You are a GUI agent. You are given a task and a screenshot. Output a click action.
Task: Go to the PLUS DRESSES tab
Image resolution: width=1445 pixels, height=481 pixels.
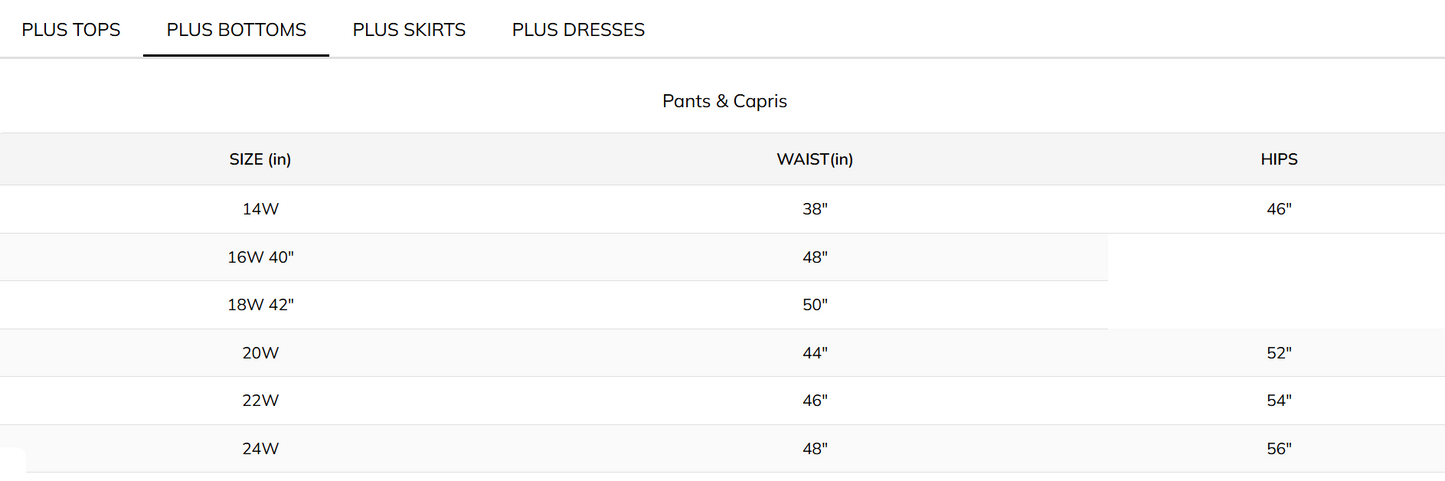coord(578,30)
